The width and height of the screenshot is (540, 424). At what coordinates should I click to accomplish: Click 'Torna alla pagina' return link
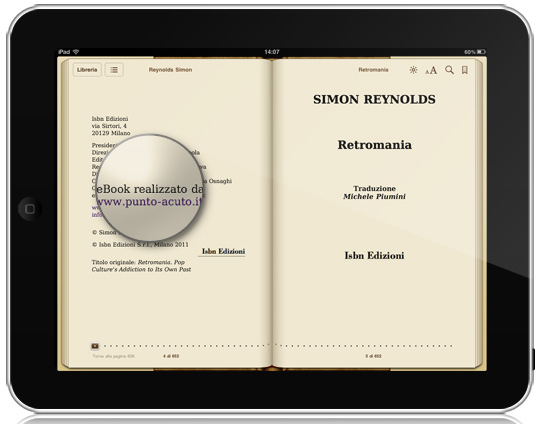113,356
